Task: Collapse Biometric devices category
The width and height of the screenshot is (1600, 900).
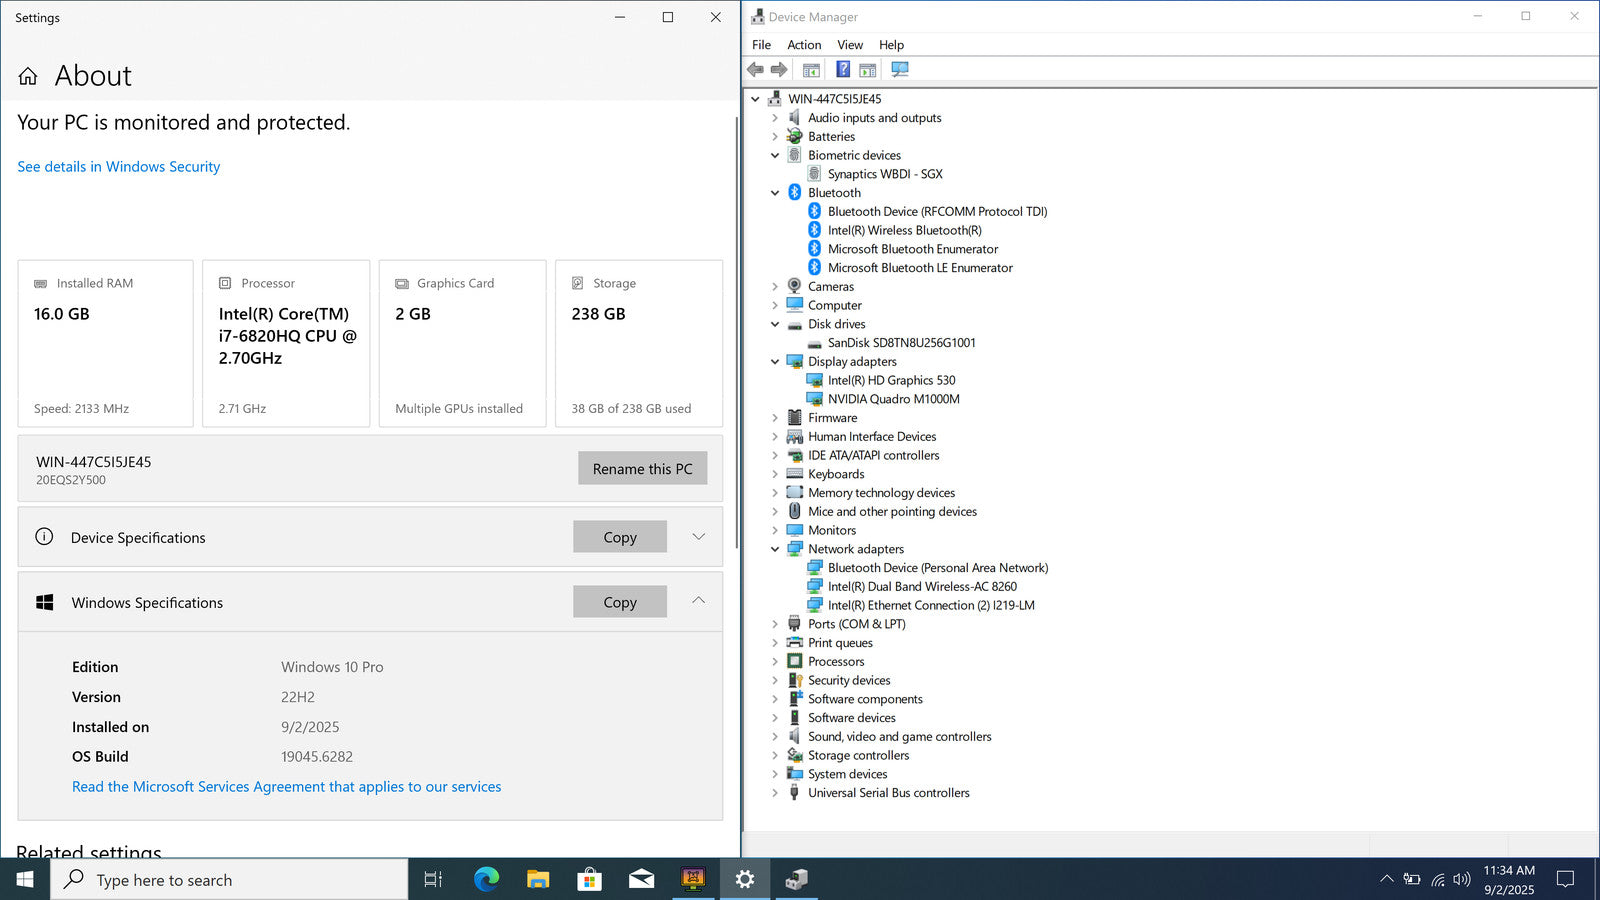Action: (x=775, y=155)
